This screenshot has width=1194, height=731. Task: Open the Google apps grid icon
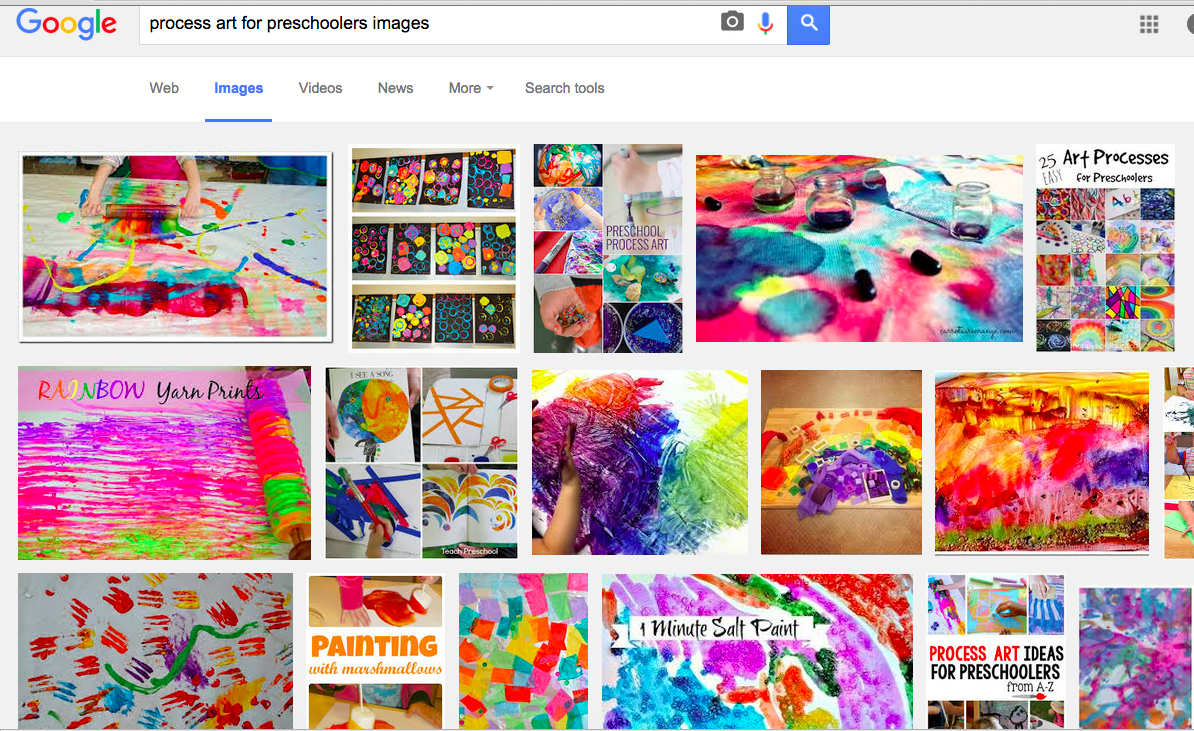[1149, 25]
